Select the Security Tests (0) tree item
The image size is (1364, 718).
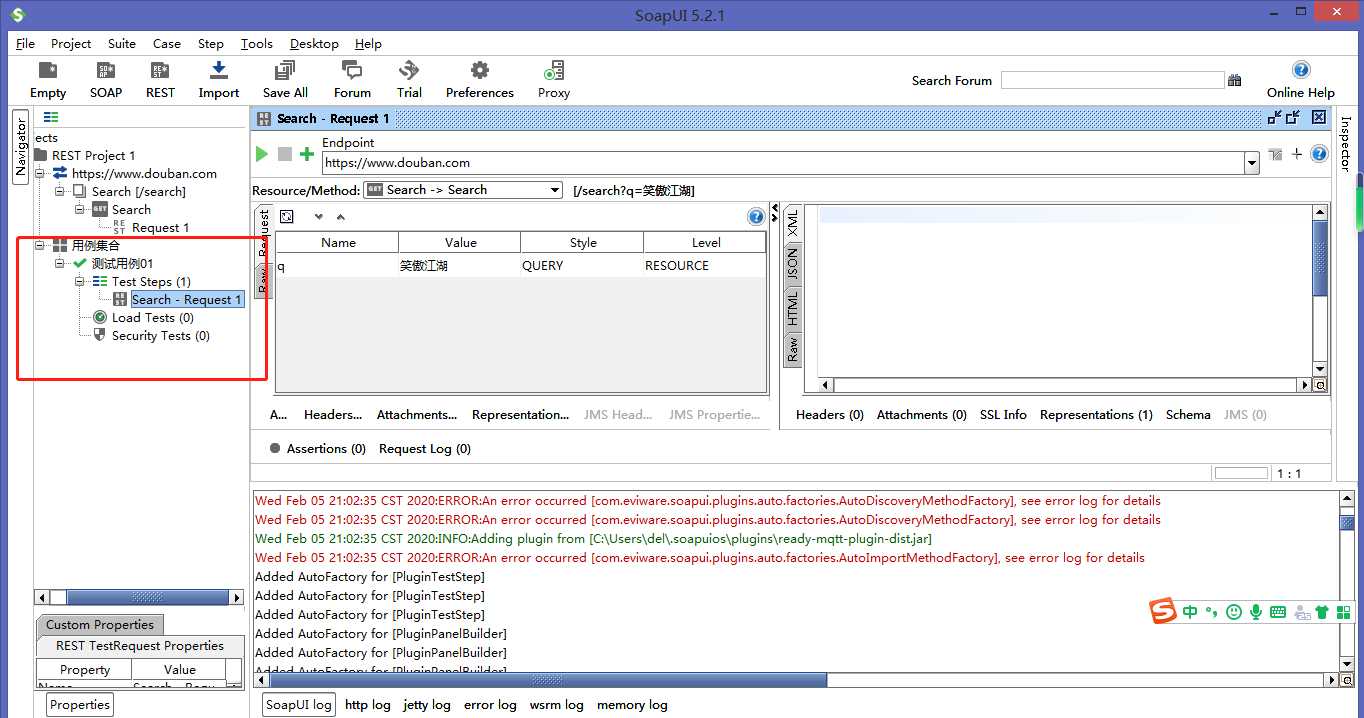[x=160, y=336]
